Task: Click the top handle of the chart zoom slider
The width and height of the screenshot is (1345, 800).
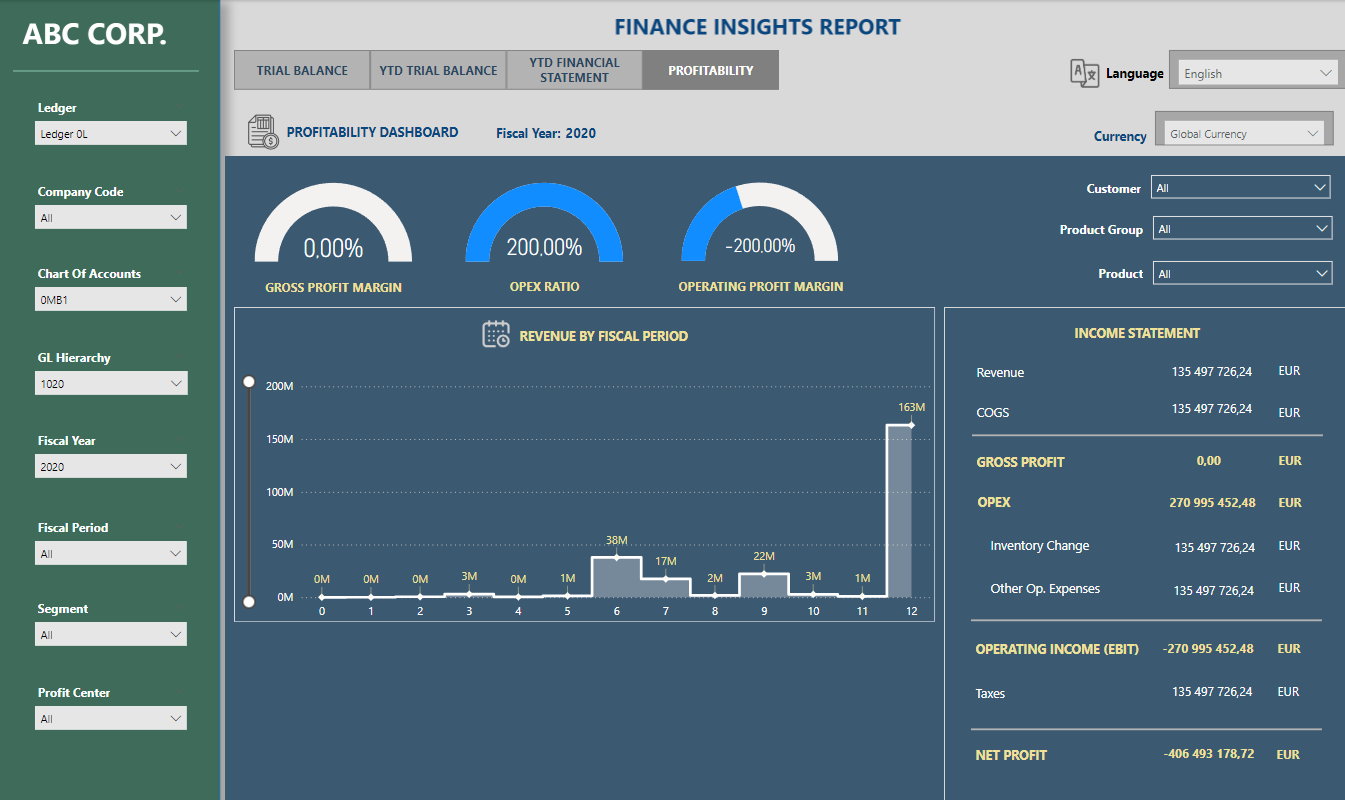Action: [x=249, y=383]
